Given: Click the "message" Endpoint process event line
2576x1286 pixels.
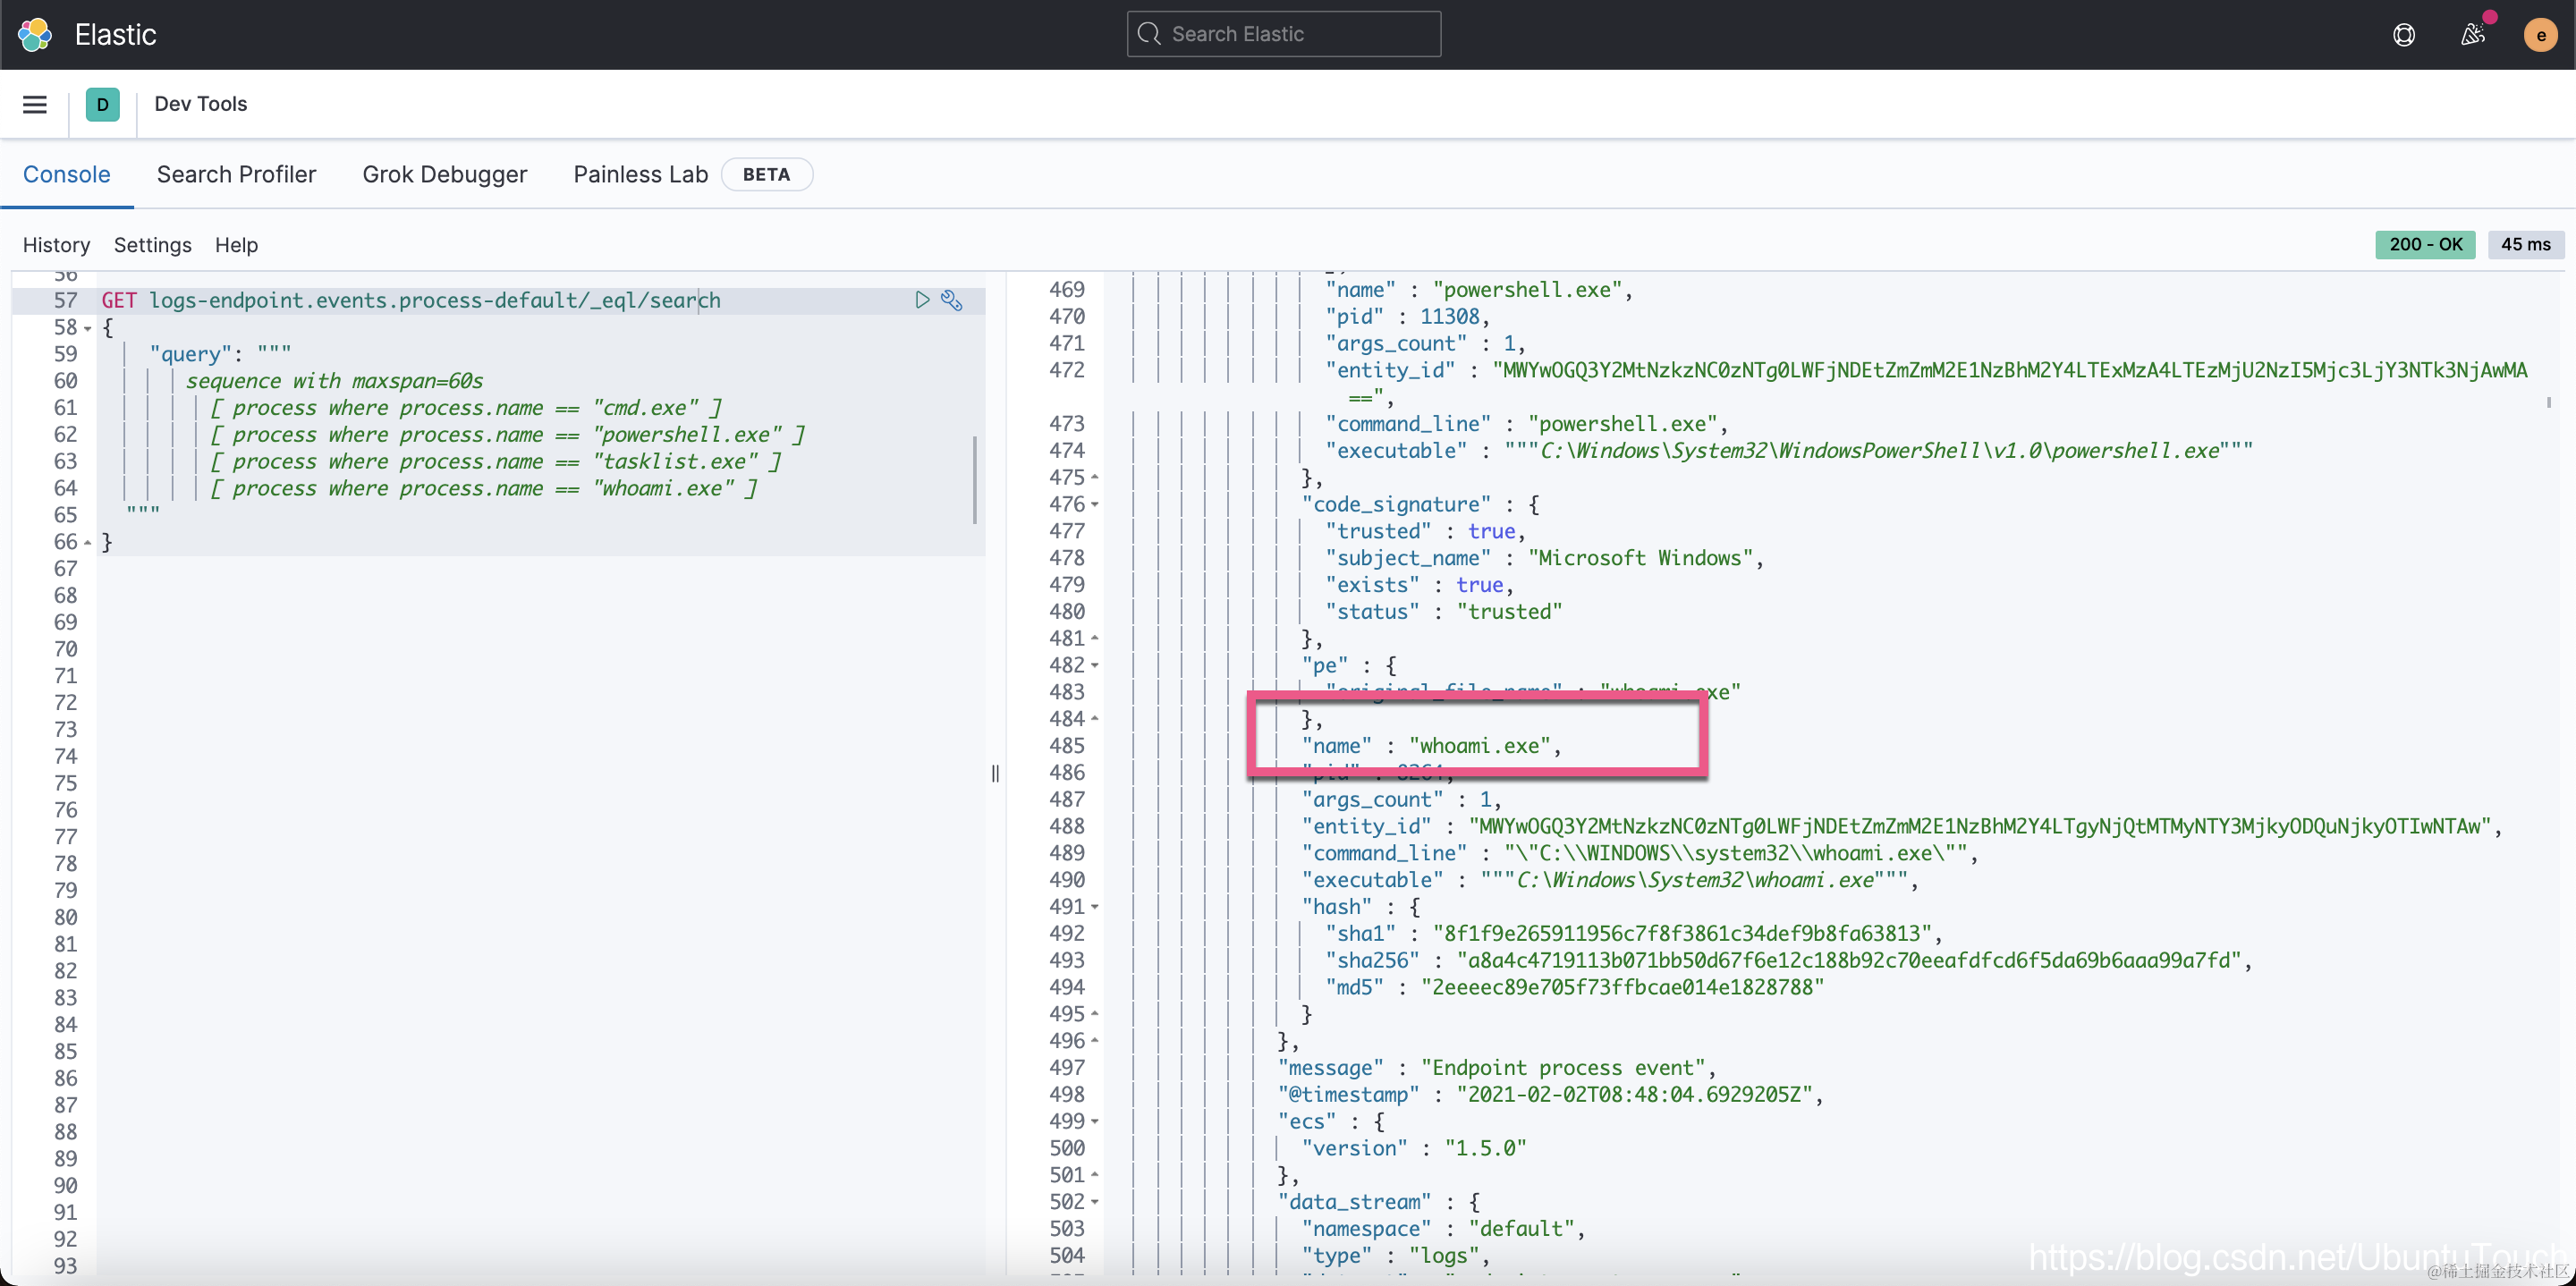Looking at the screenshot, I should (x=1497, y=1068).
